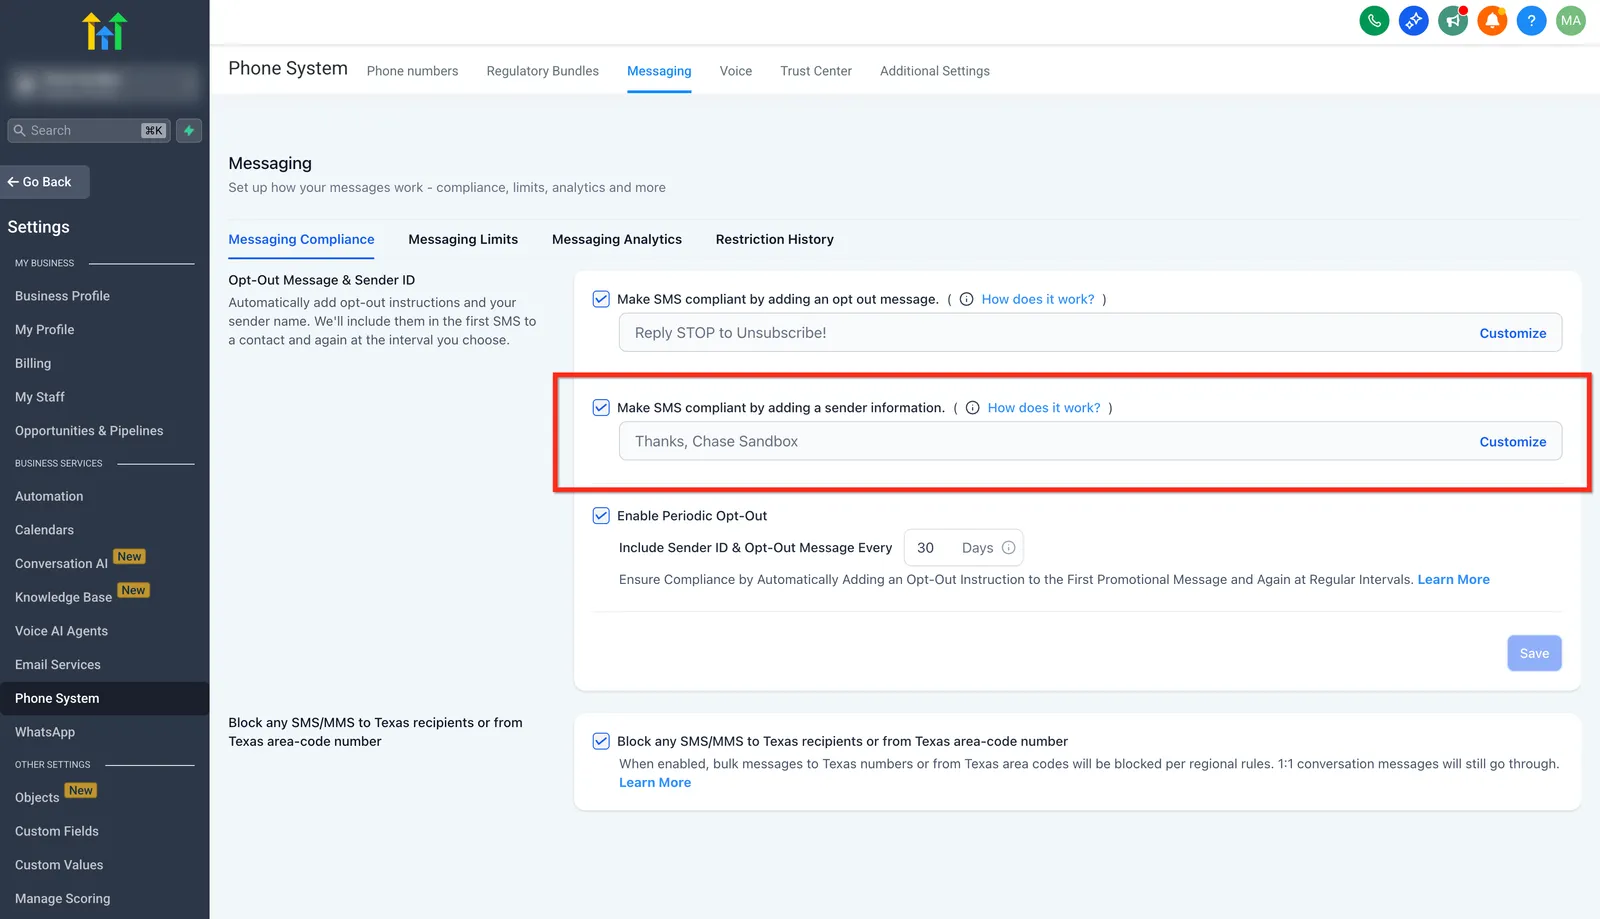Click the Save button
This screenshot has height=919, width=1600.
tap(1534, 654)
